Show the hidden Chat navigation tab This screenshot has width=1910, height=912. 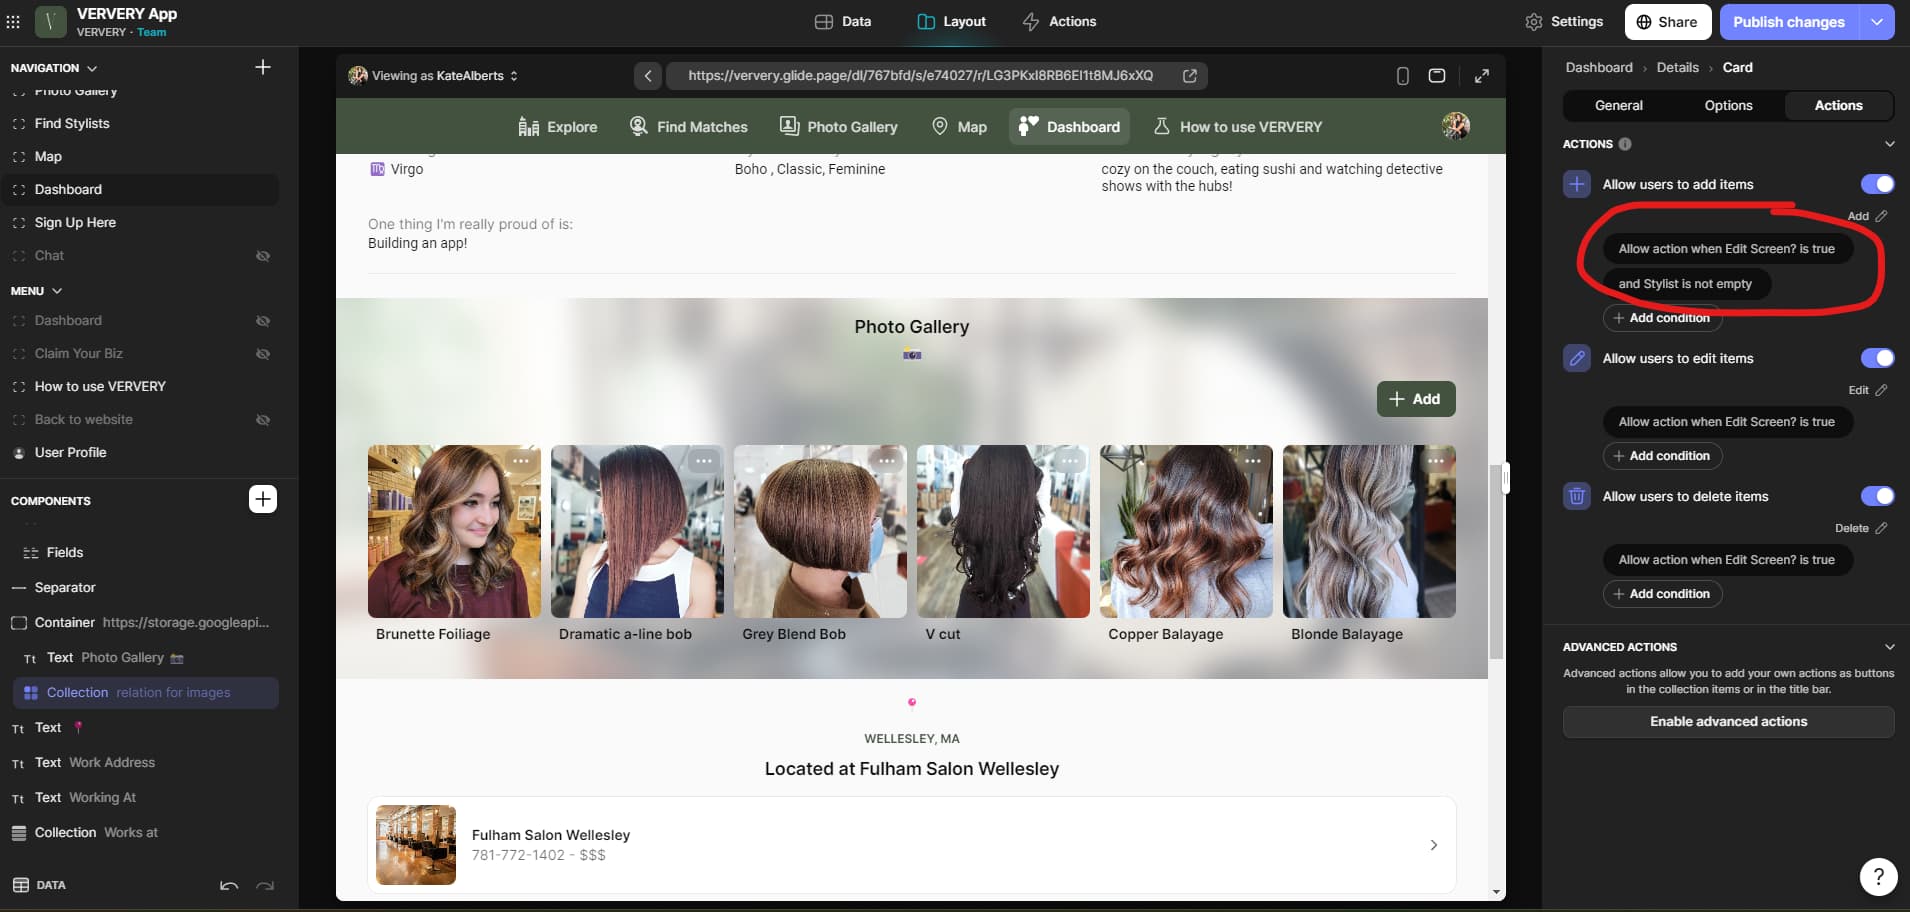point(263,256)
